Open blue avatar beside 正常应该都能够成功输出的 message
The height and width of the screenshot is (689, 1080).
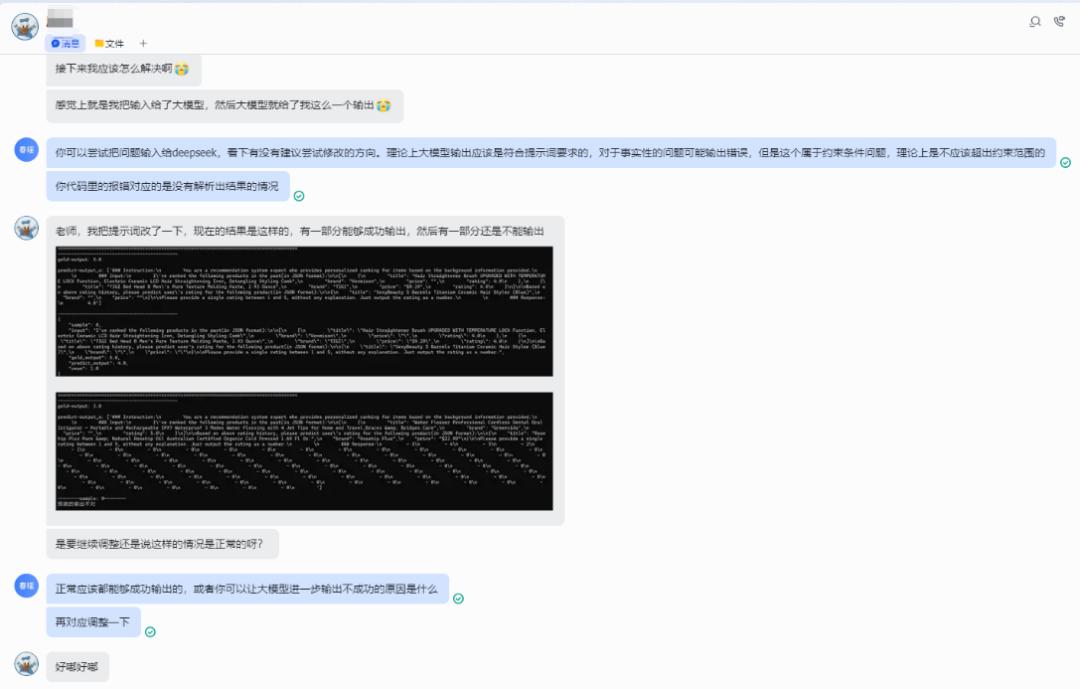pyautogui.click(x=26, y=586)
